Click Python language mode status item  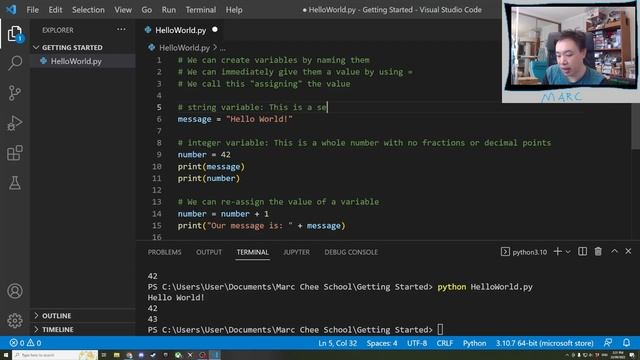point(474,343)
